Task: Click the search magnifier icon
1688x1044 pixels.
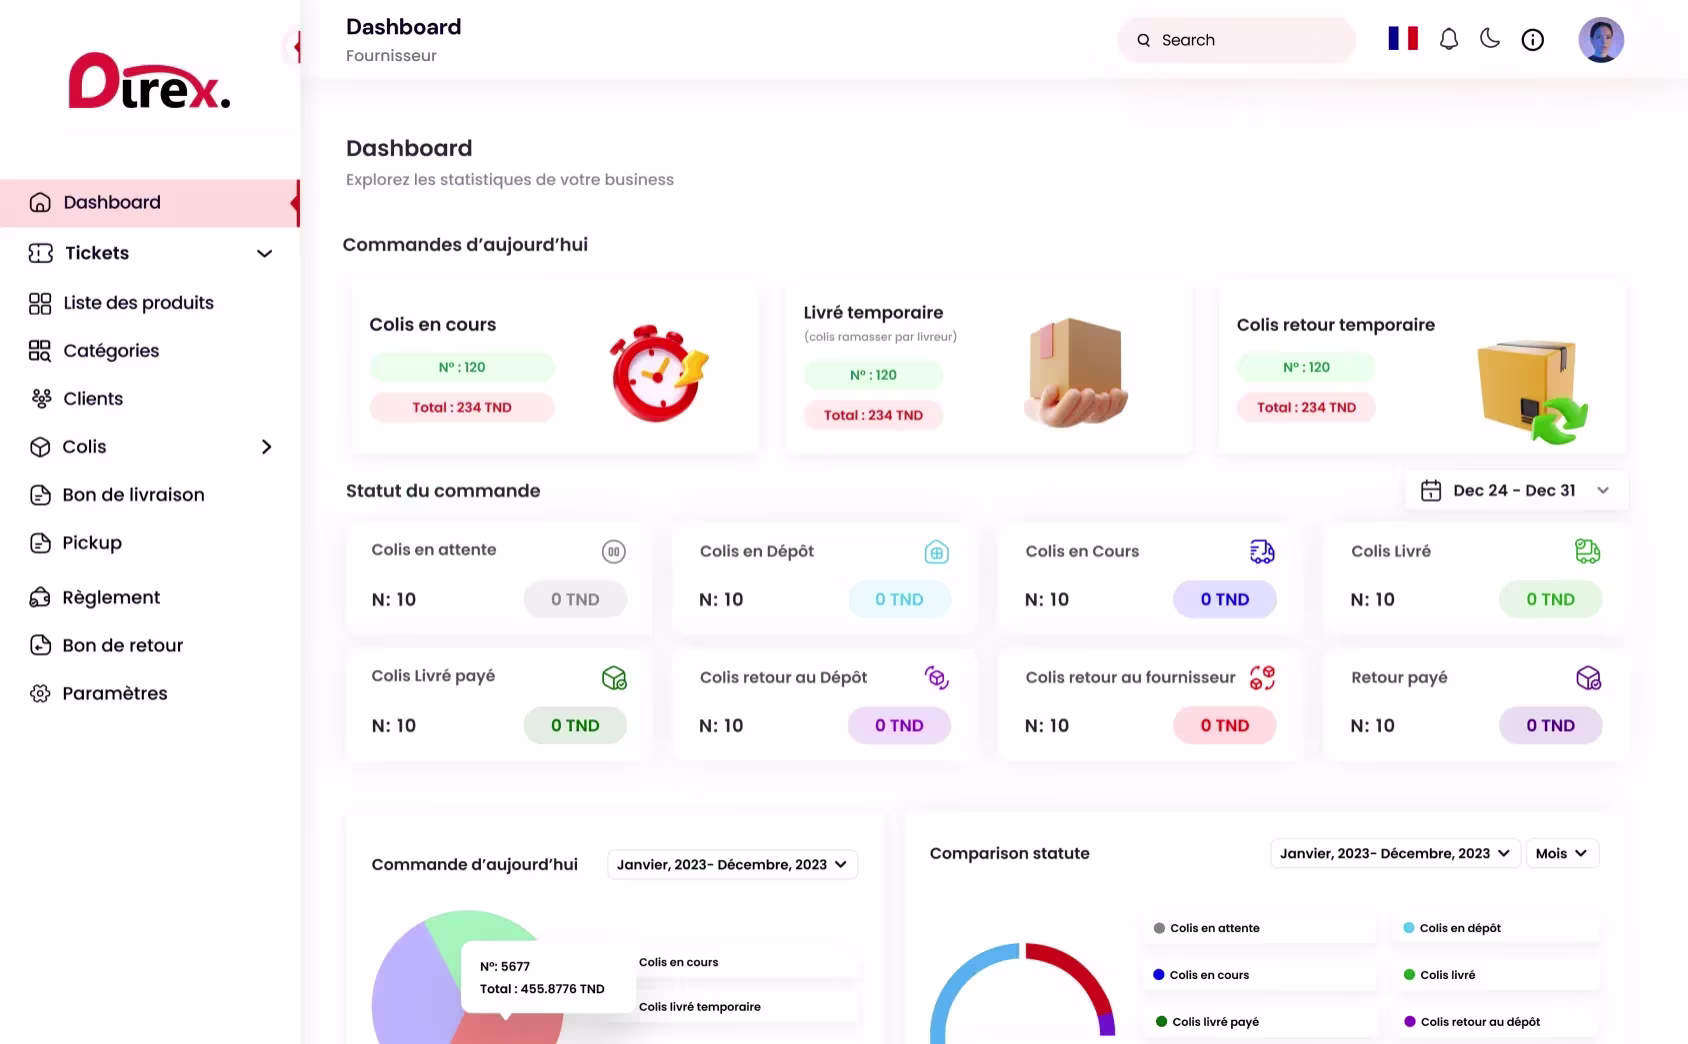Action: point(1143,40)
